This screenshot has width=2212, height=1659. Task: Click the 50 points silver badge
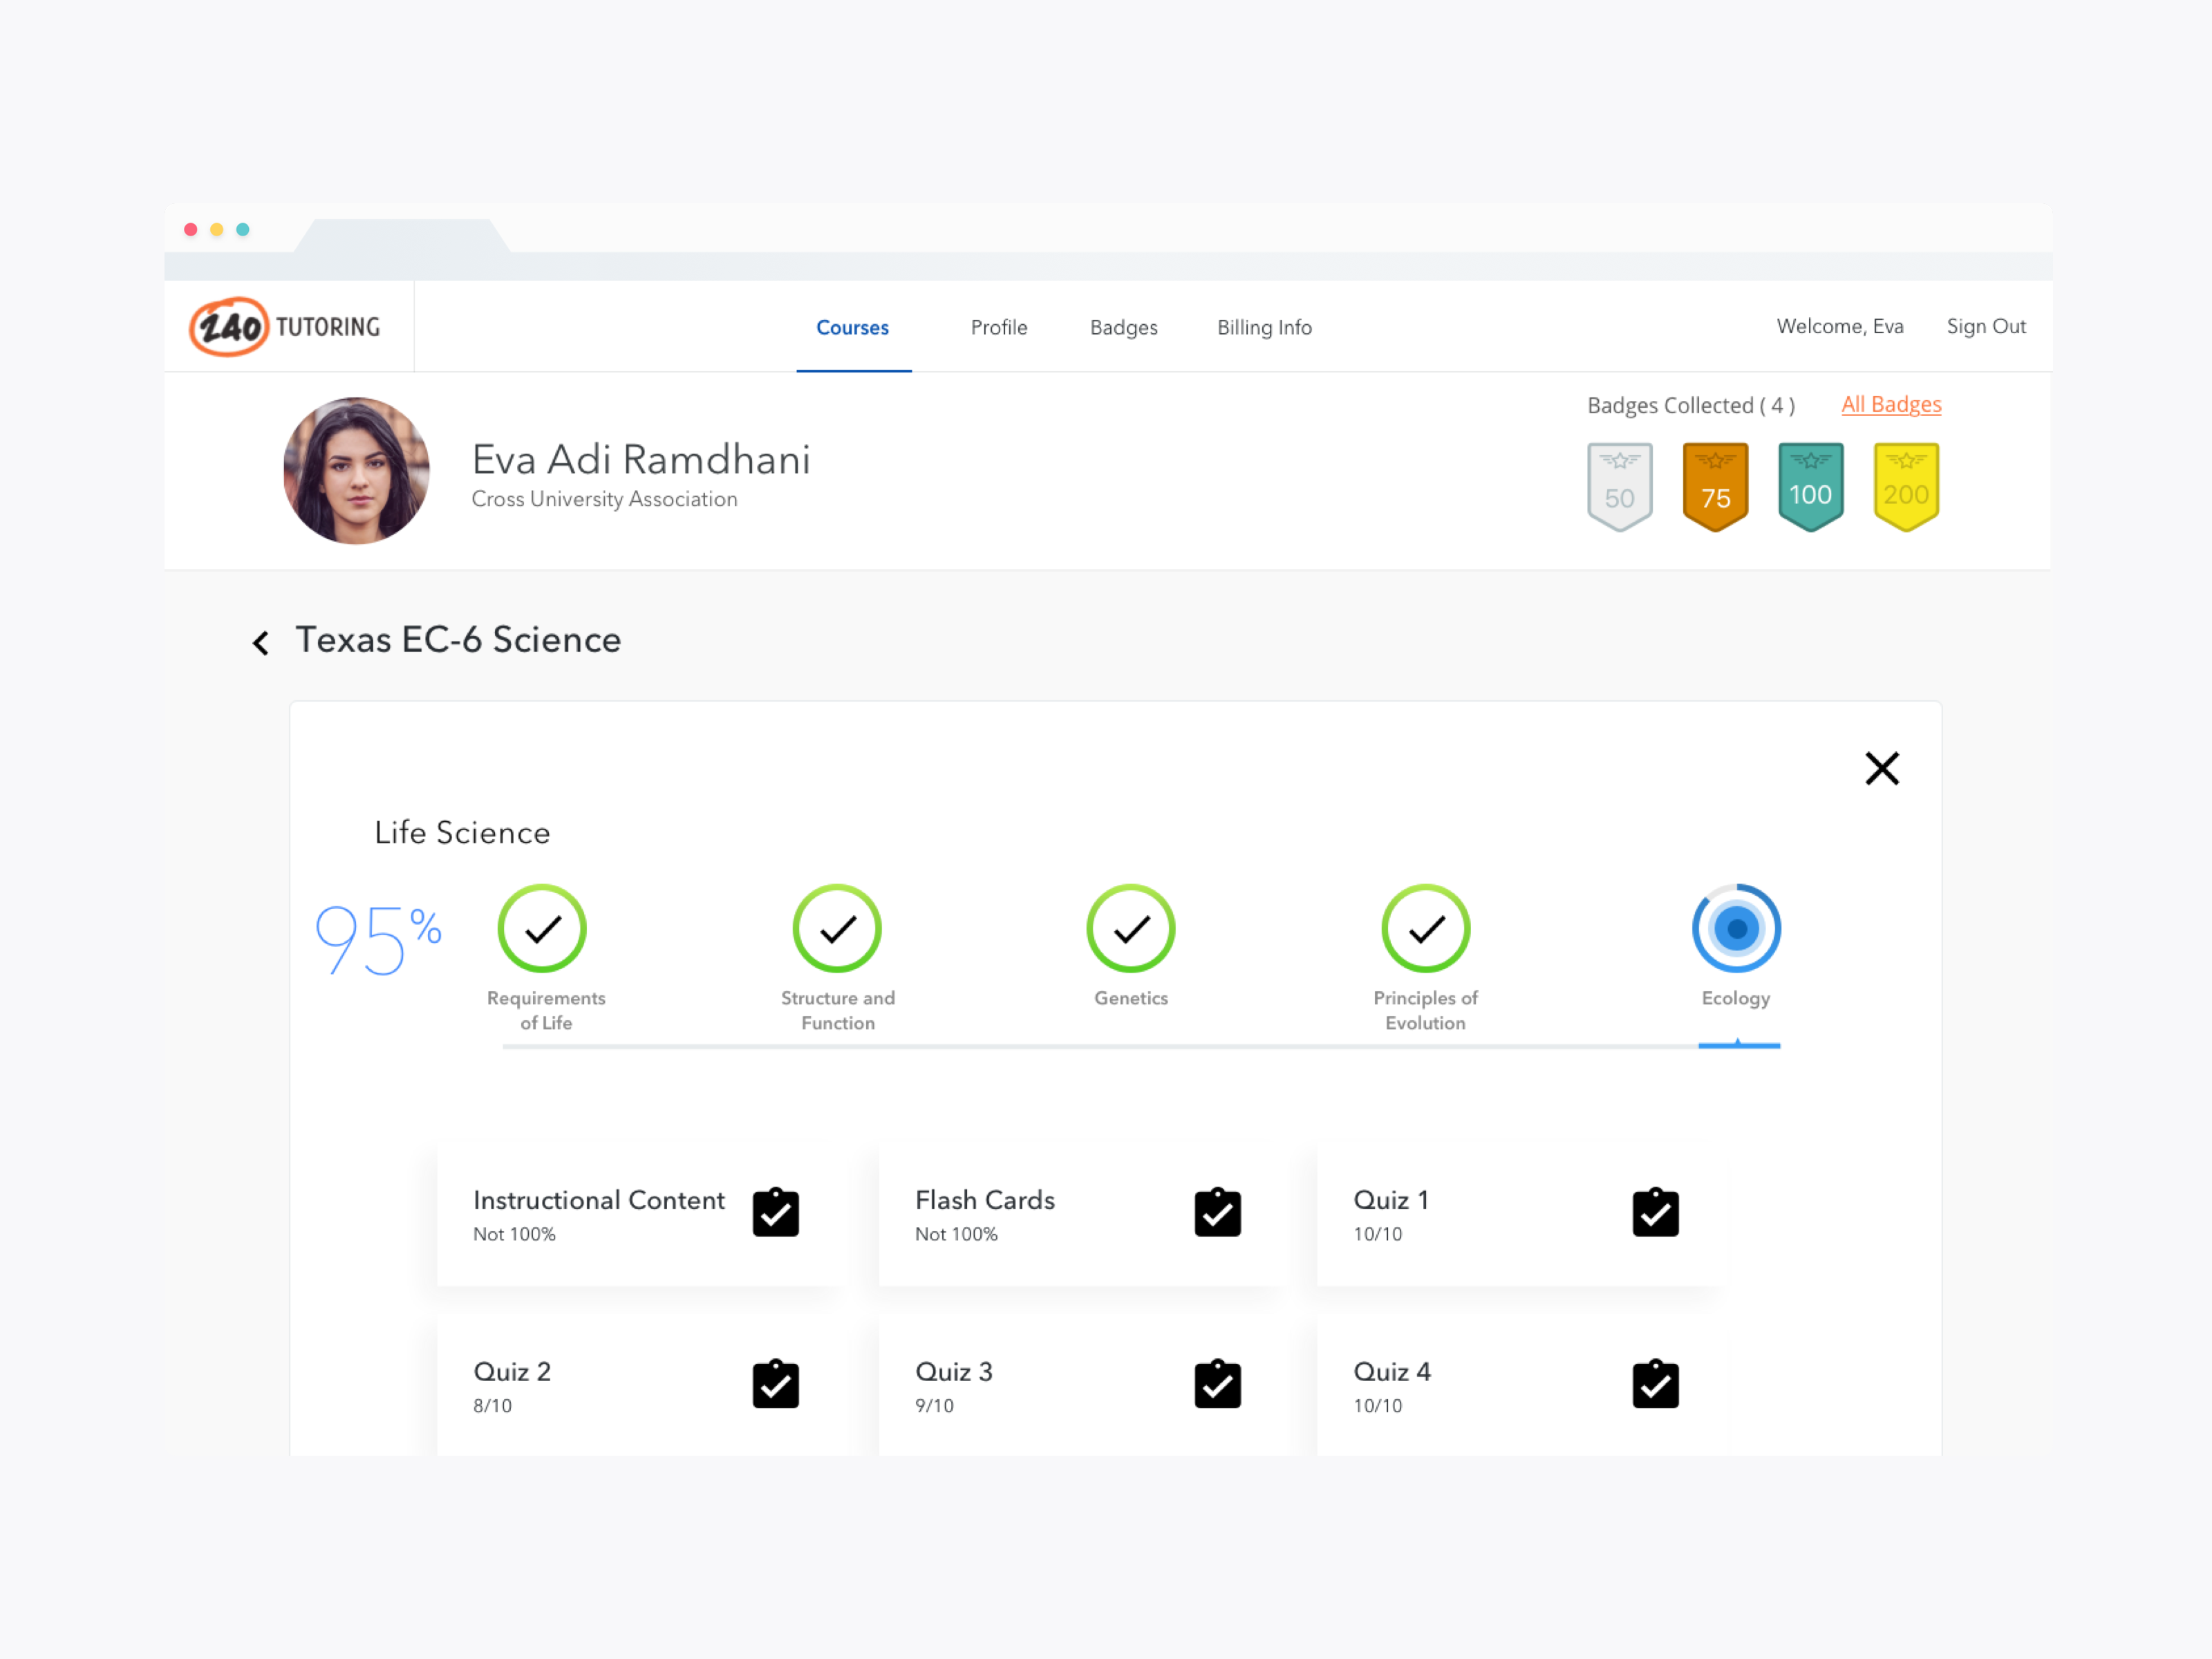1619,486
